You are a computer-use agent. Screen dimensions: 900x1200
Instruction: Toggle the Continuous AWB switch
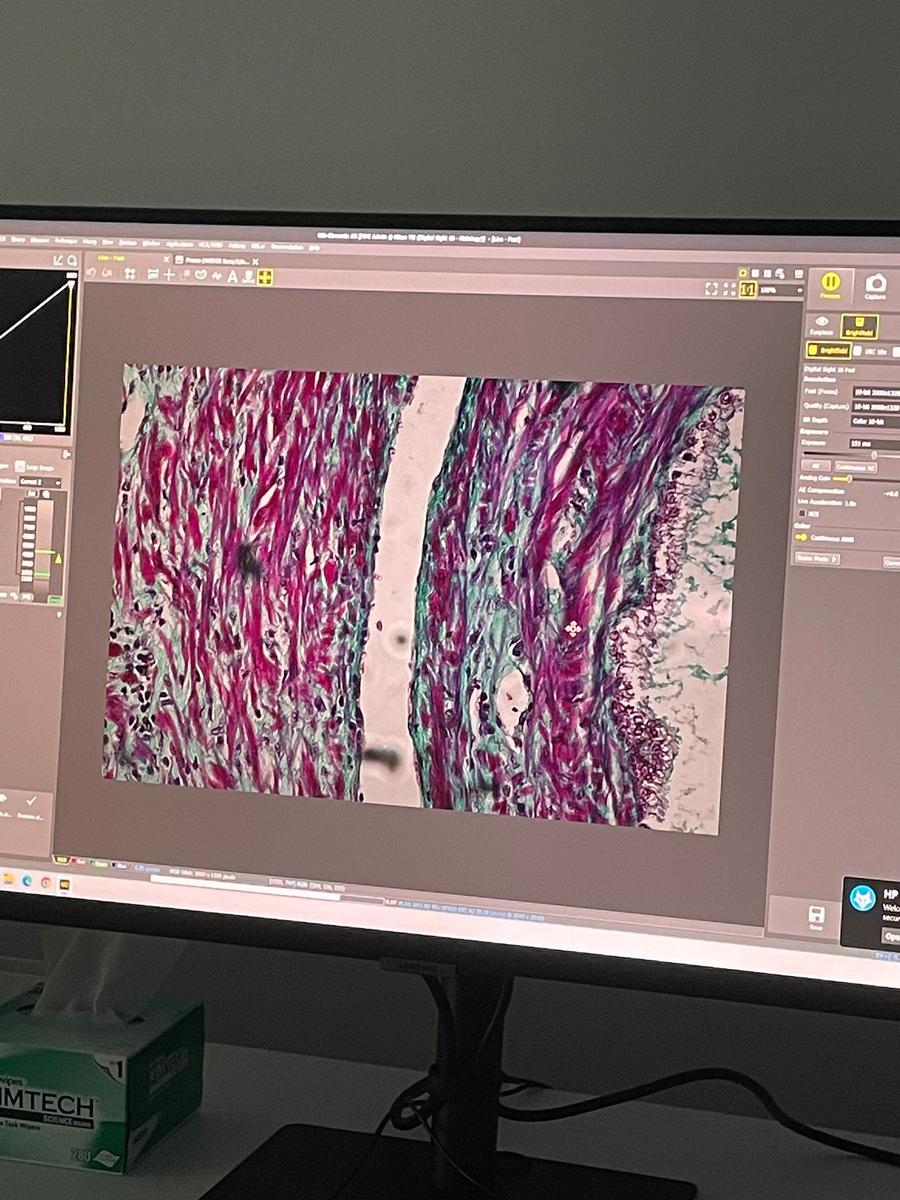[x=802, y=536]
